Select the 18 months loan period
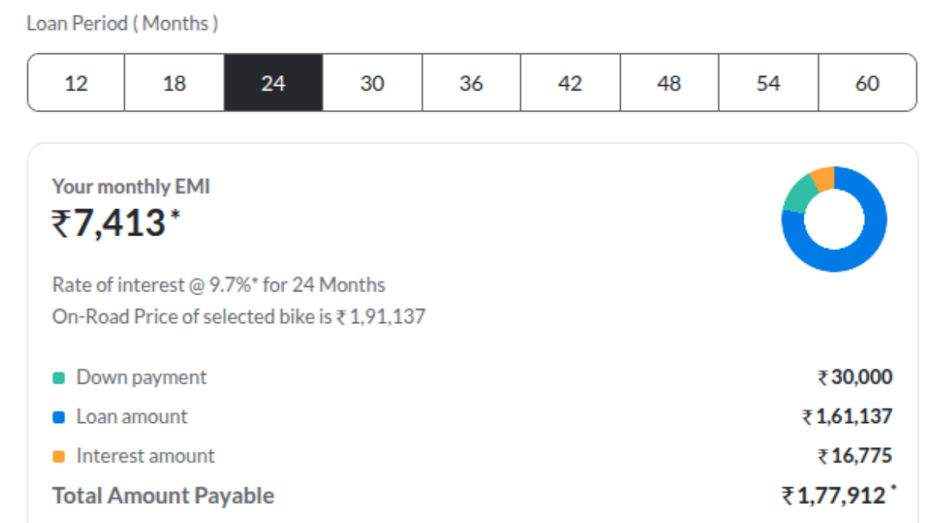 (174, 82)
